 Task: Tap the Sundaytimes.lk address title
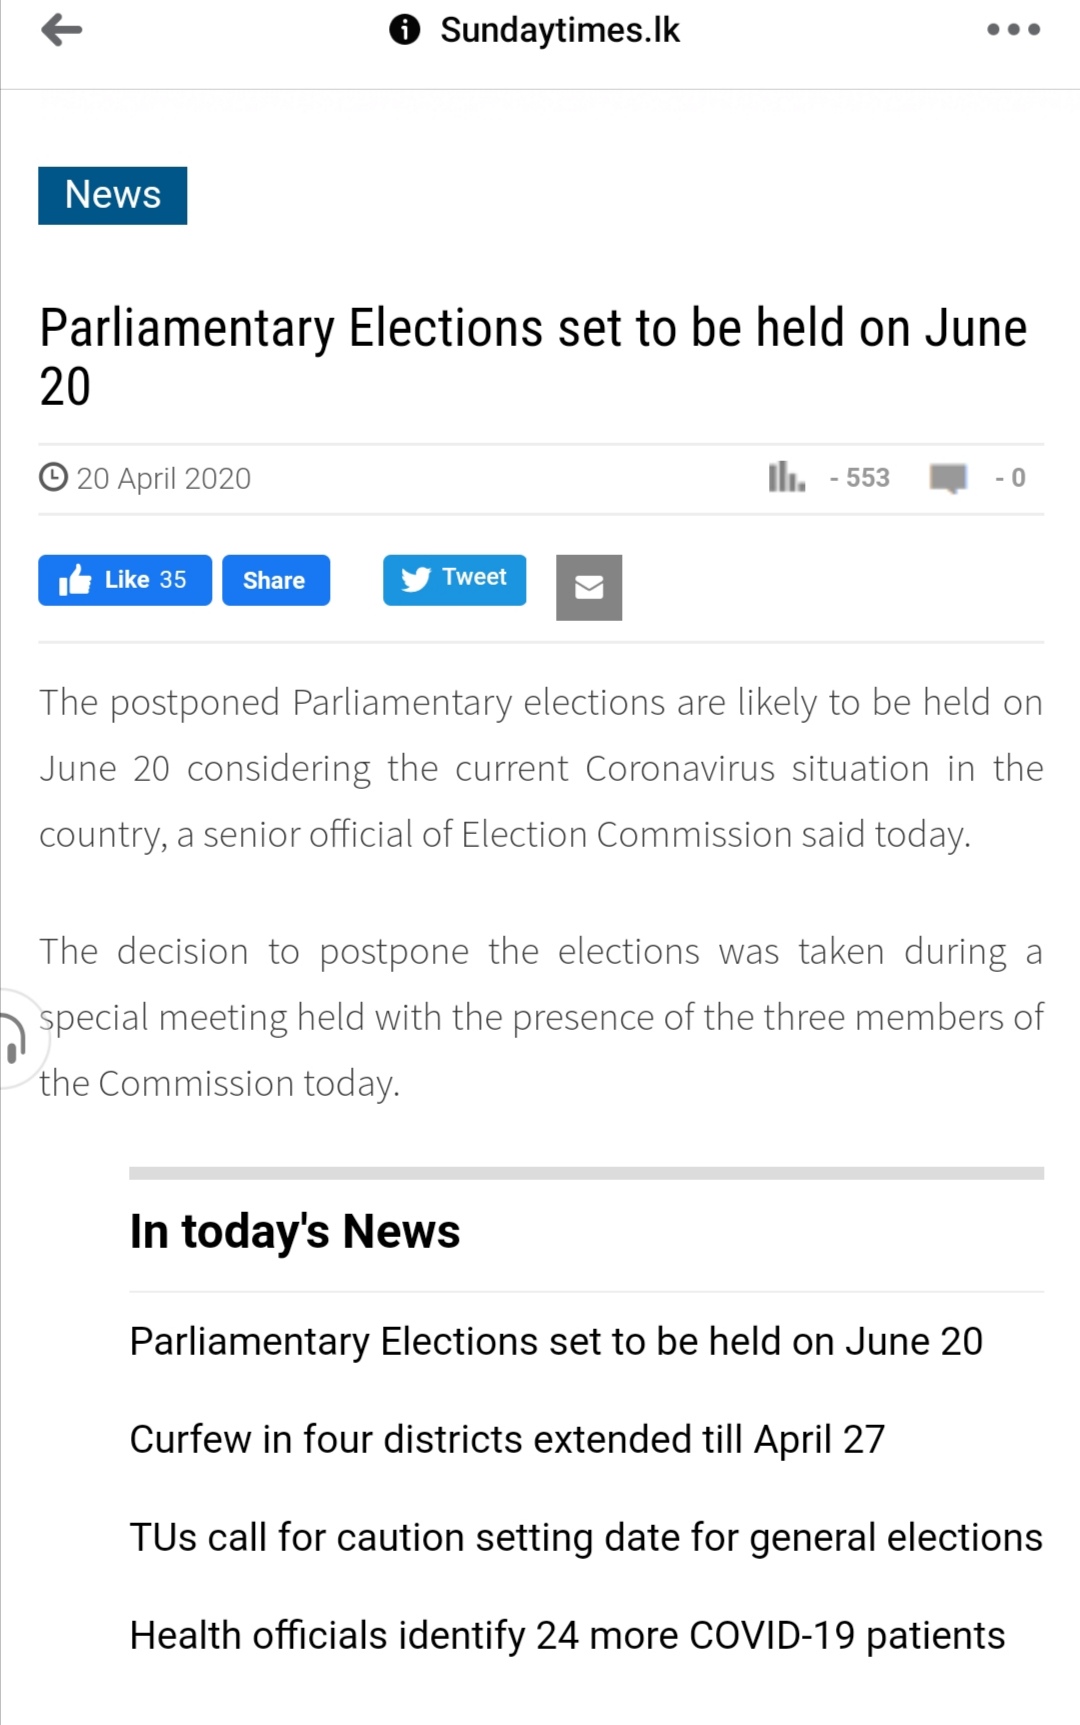pyautogui.click(x=559, y=30)
